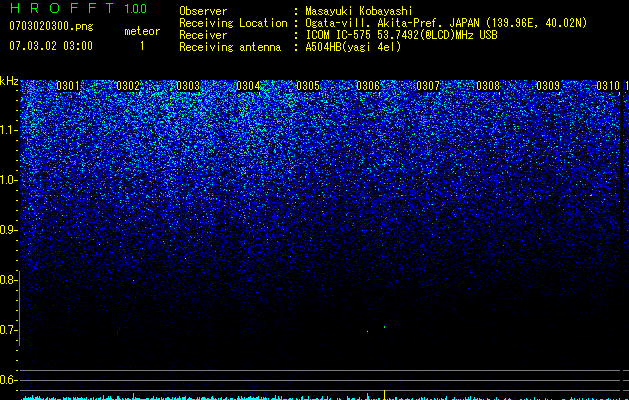Click the Receiving Location value text

446,23
